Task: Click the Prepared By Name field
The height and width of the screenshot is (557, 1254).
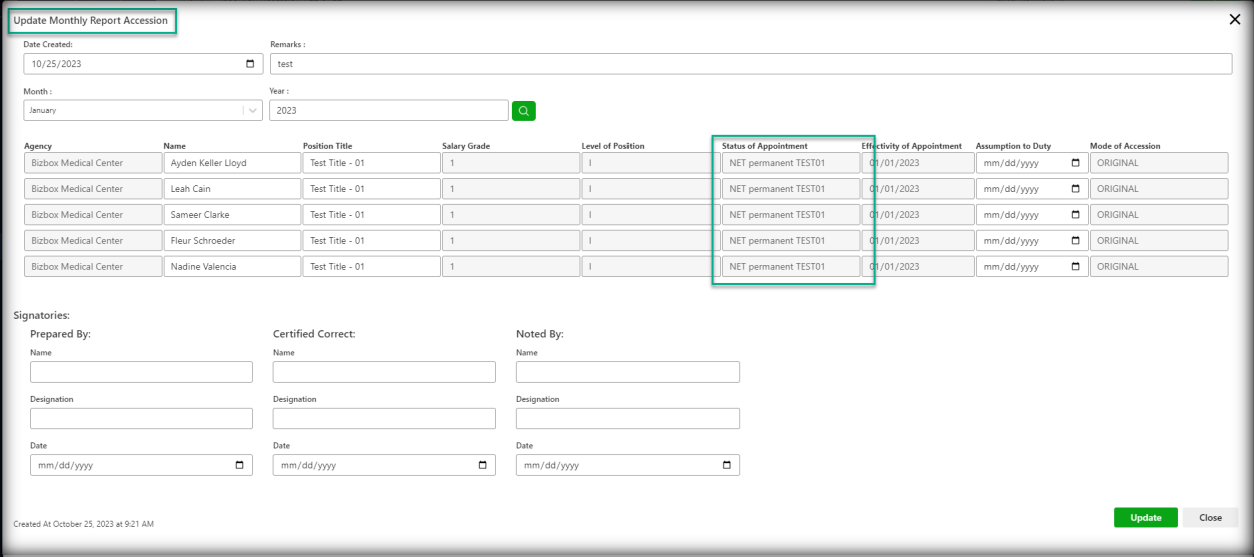Action: [x=141, y=372]
